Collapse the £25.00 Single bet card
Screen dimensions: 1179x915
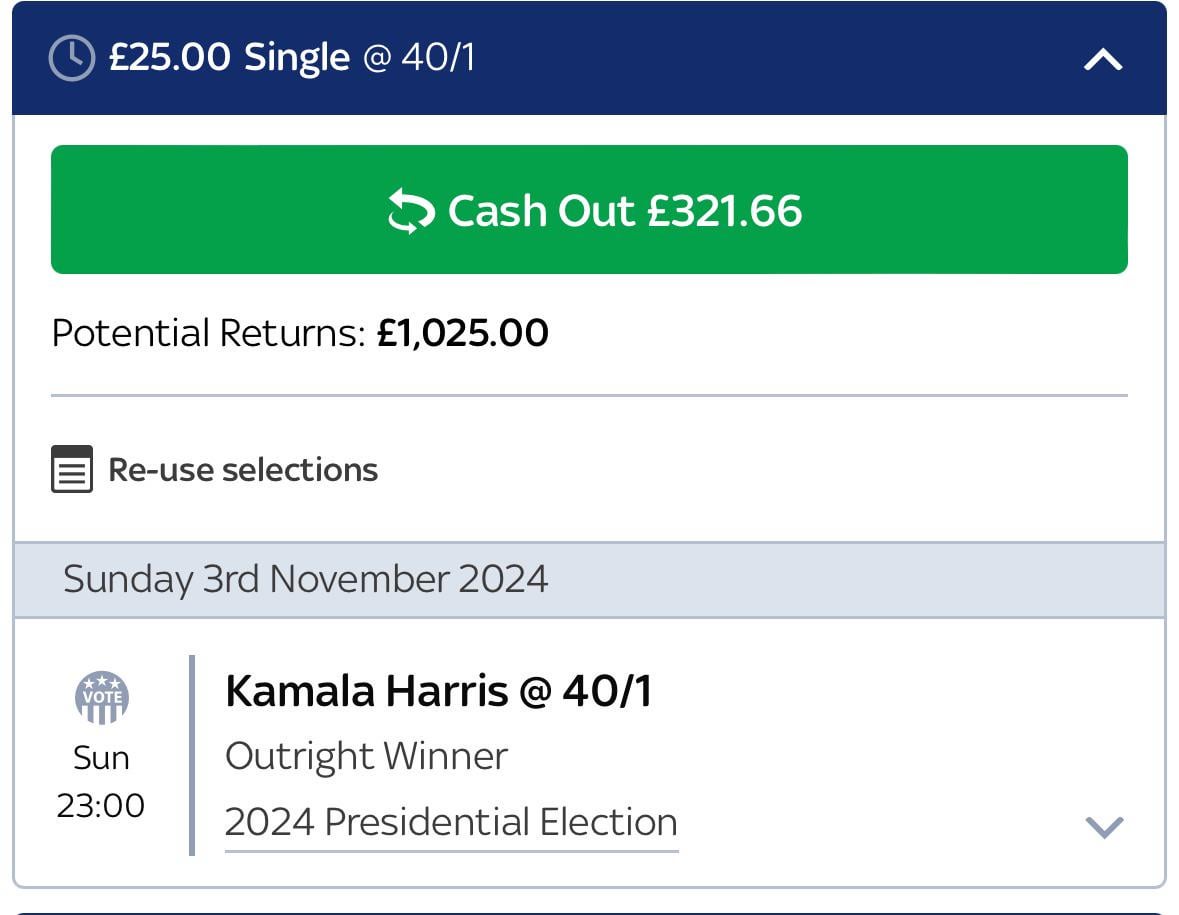coord(1103,60)
